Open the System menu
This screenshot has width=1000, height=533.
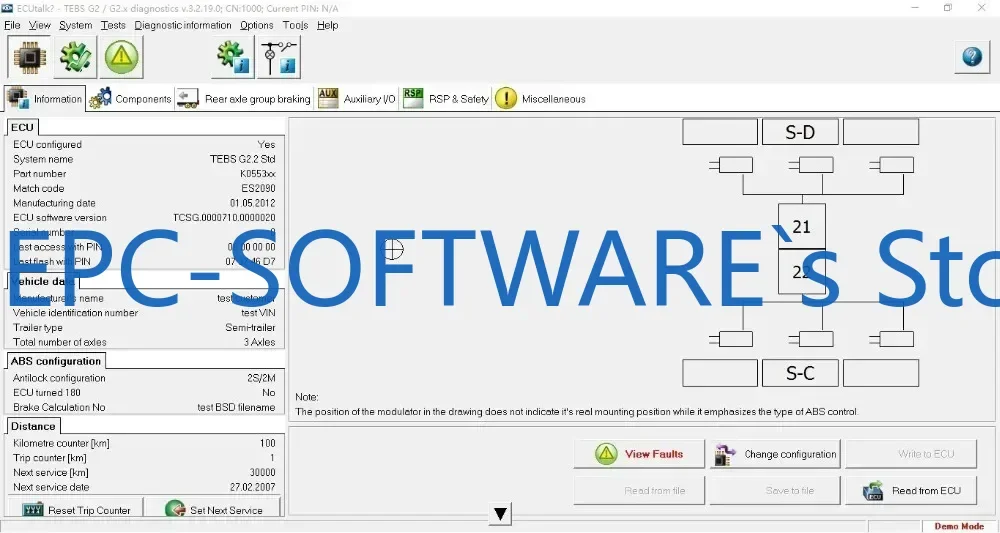tap(75, 26)
